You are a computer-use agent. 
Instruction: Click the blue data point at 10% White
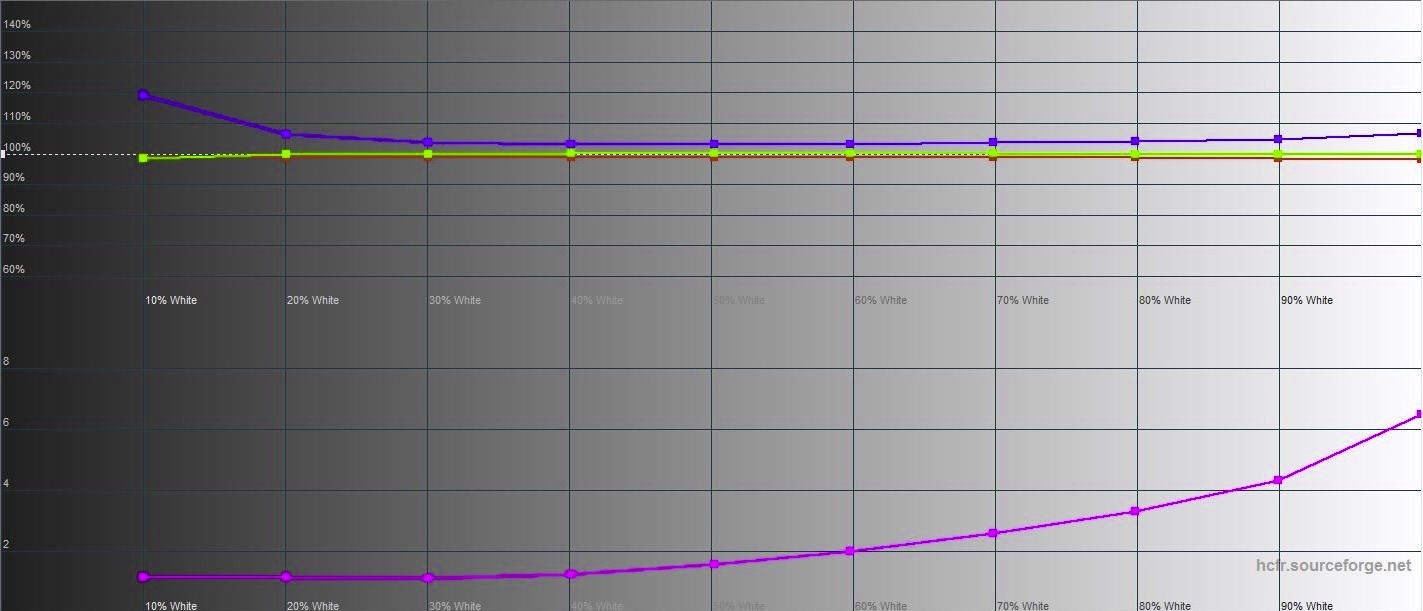tap(143, 95)
